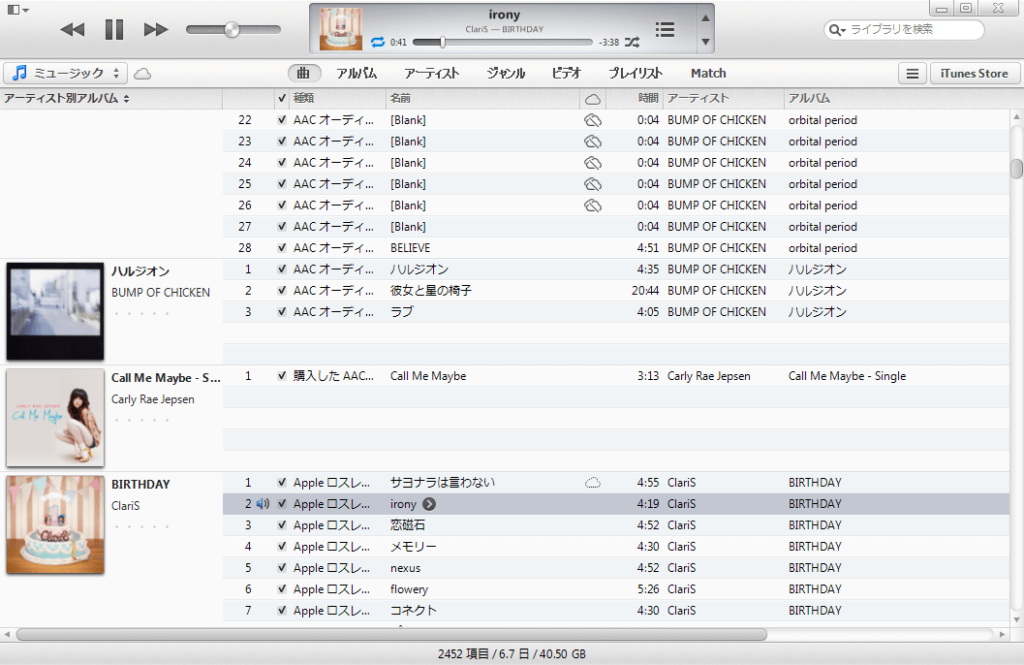
Task: Switch to the ビデオ tab
Action: click(566, 73)
